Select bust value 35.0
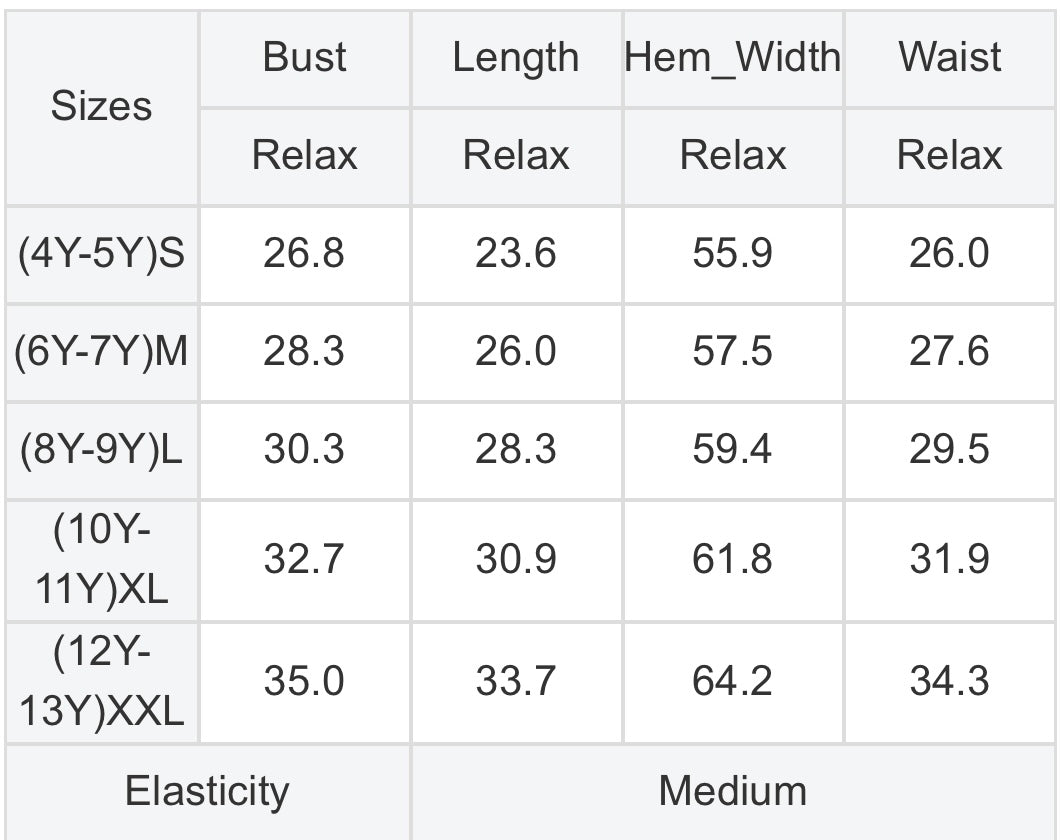Image resolution: width=1060 pixels, height=840 pixels. tap(304, 682)
